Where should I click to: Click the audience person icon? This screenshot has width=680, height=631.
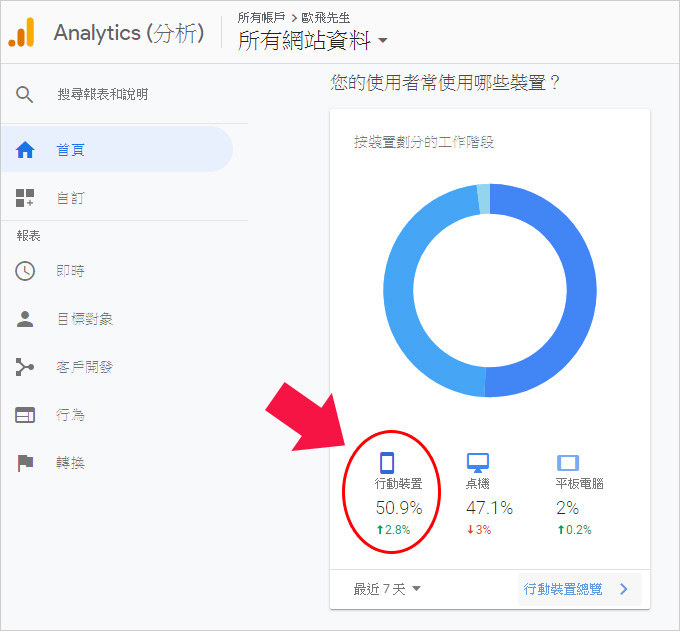(x=25, y=319)
